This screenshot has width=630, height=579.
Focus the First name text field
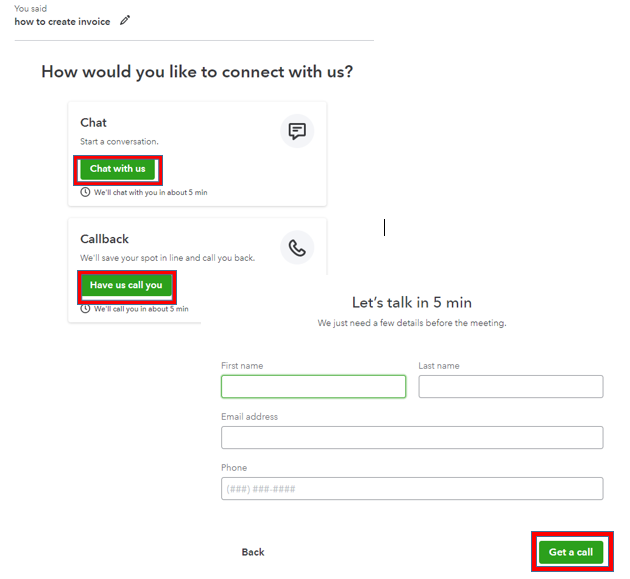pyautogui.click(x=313, y=387)
